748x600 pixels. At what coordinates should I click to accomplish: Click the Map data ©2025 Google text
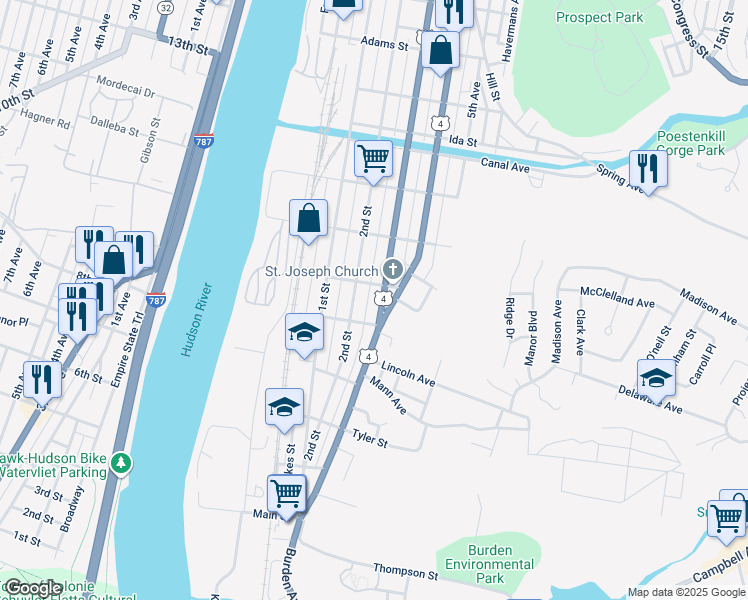(686, 593)
